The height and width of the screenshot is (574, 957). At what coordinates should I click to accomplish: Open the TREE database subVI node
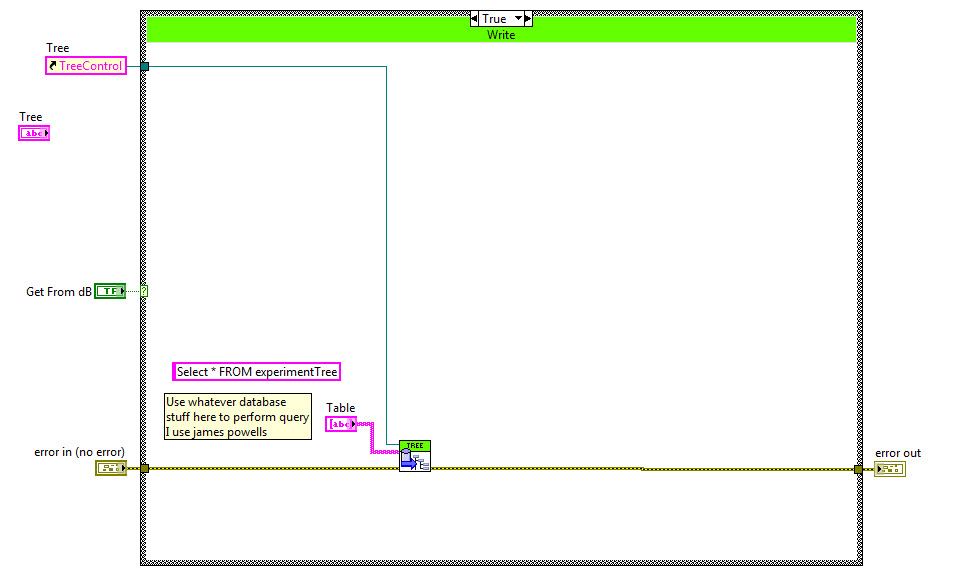(x=415, y=456)
